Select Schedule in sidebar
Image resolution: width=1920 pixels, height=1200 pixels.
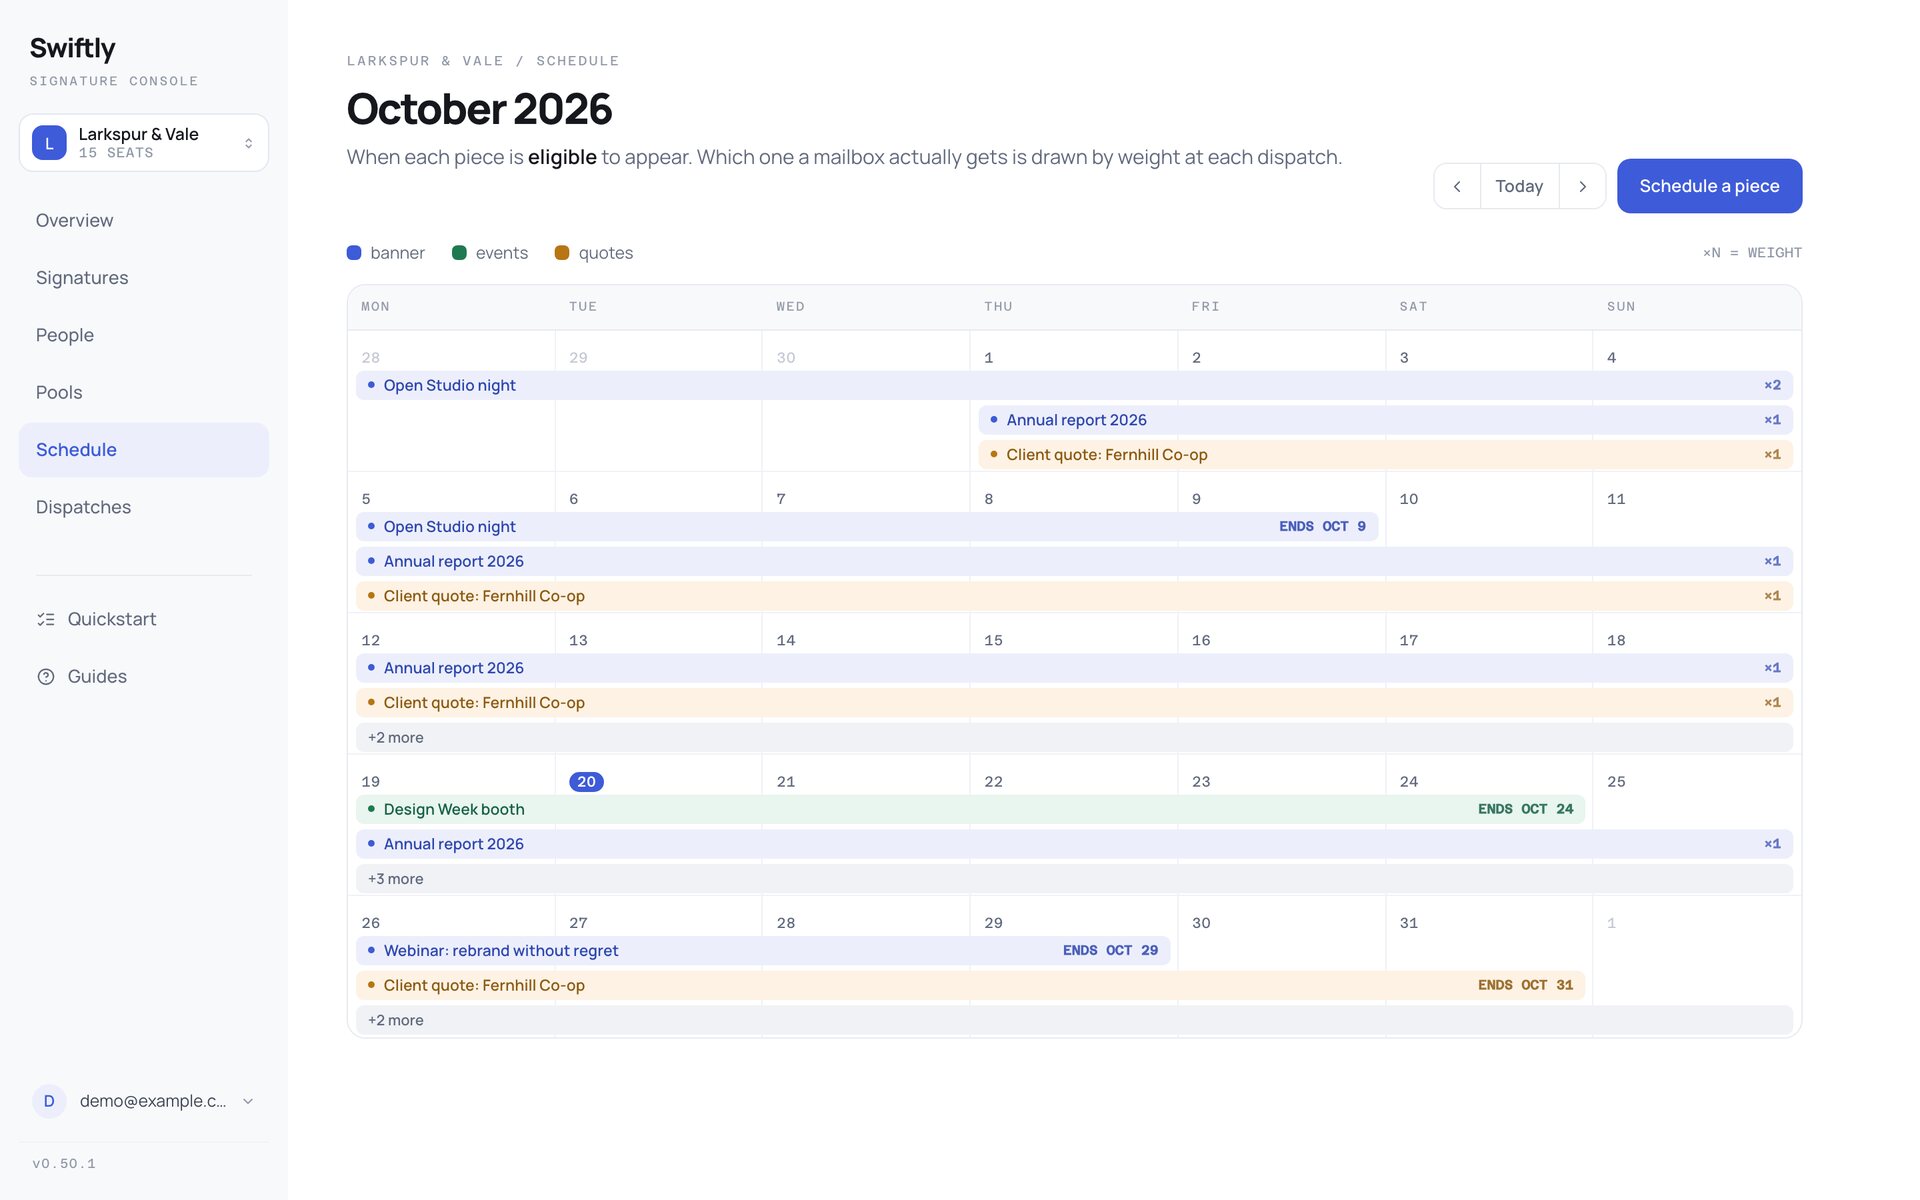pos(144,450)
